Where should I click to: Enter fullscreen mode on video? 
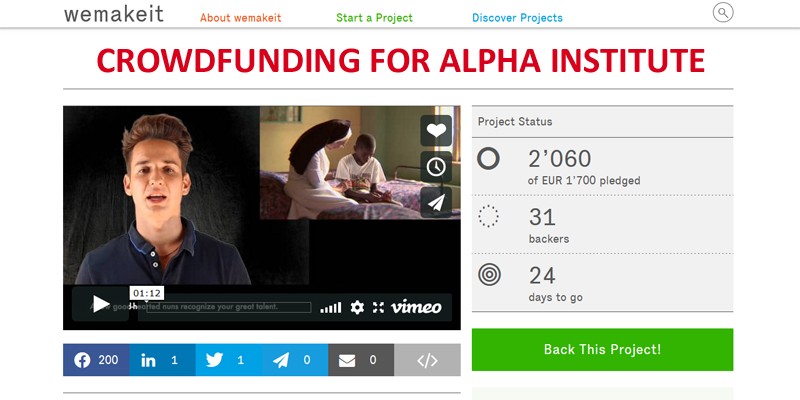pyautogui.click(x=378, y=307)
